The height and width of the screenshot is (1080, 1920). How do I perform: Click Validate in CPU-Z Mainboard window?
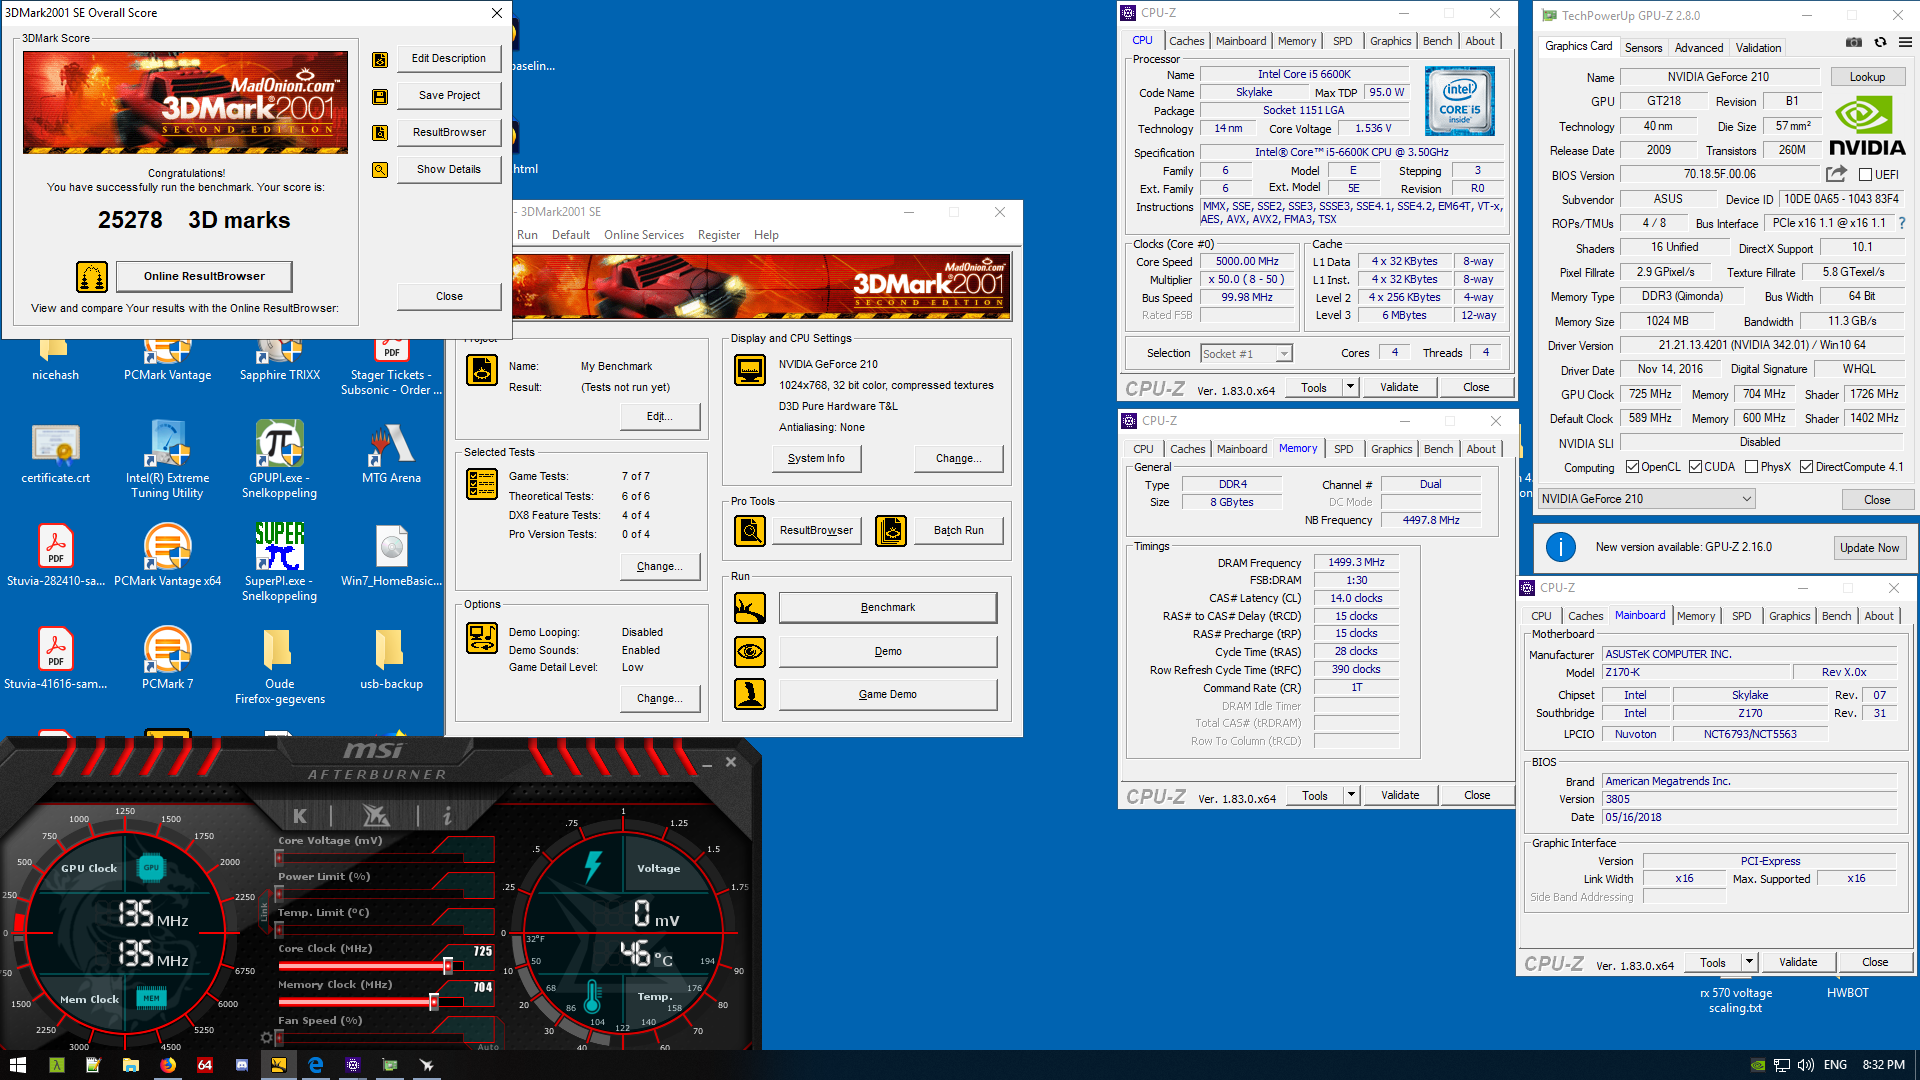1797,962
